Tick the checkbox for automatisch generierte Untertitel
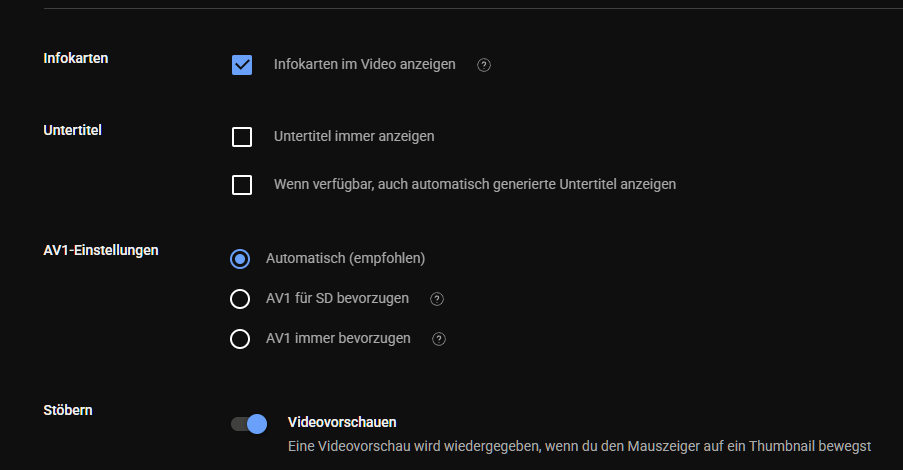 241,185
